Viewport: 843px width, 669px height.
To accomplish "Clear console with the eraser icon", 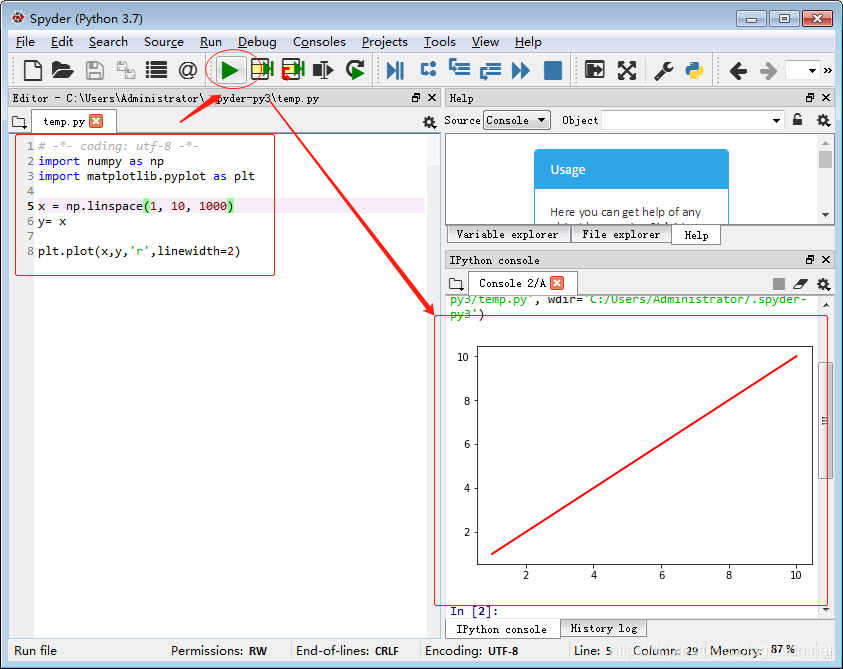I will [801, 283].
